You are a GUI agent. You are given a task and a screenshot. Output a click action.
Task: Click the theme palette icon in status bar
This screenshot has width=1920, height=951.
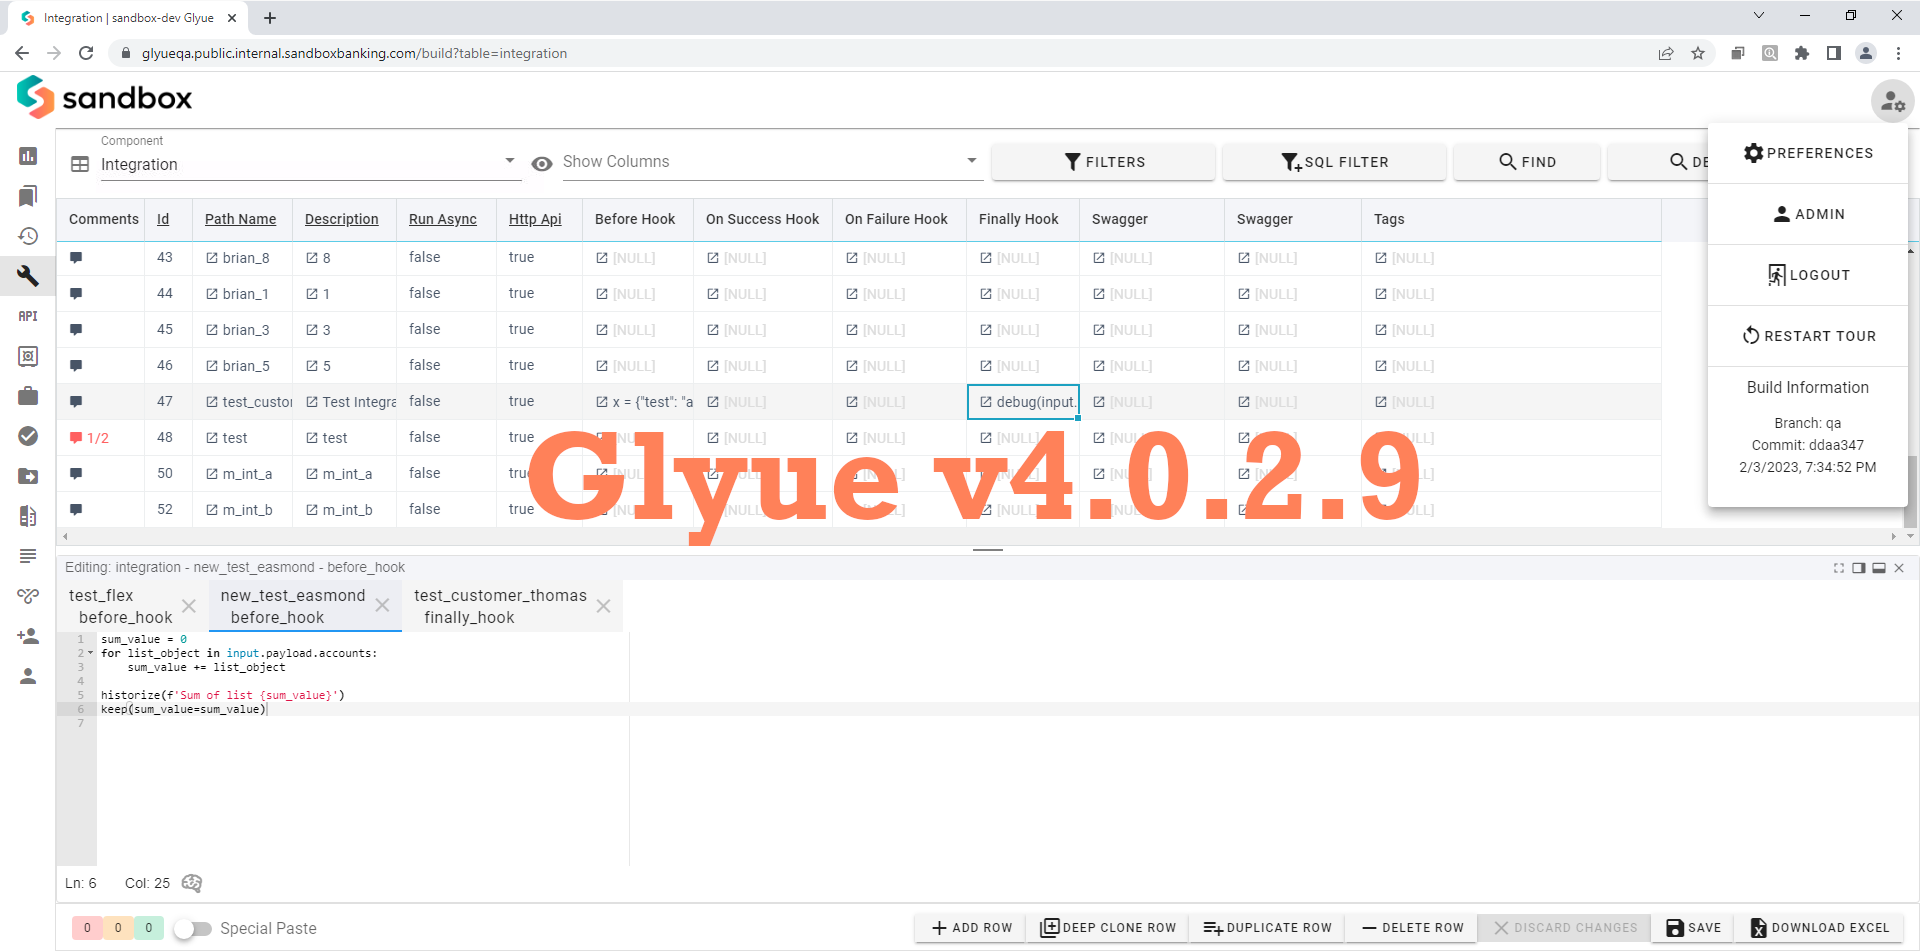pyautogui.click(x=192, y=883)
